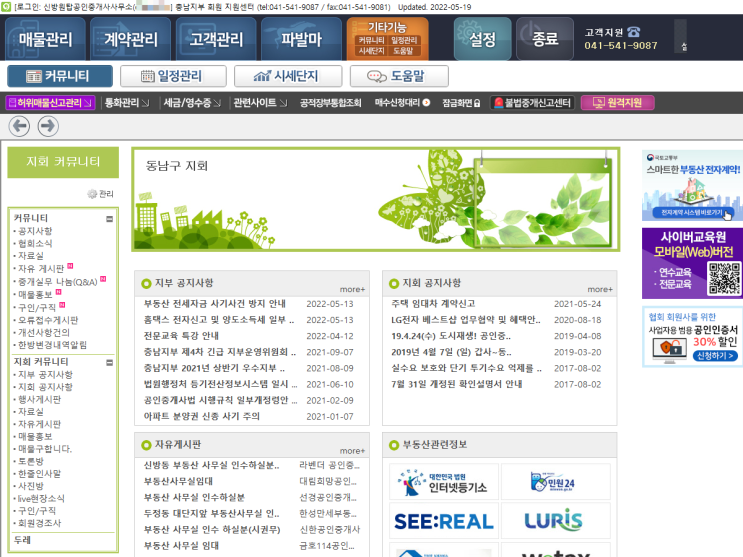Click more+ in 지회 공지사항 panel
Screen dimensions: 743x557
(x=600, y=289)
